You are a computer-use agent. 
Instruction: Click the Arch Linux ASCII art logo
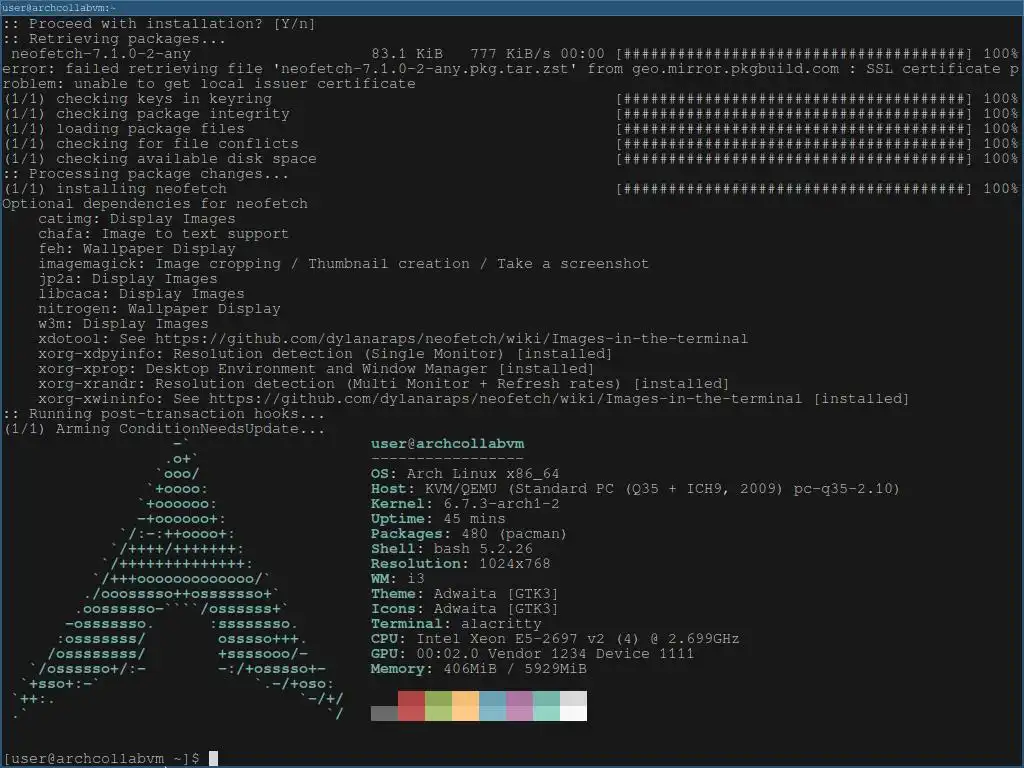[x=176, y=579]
